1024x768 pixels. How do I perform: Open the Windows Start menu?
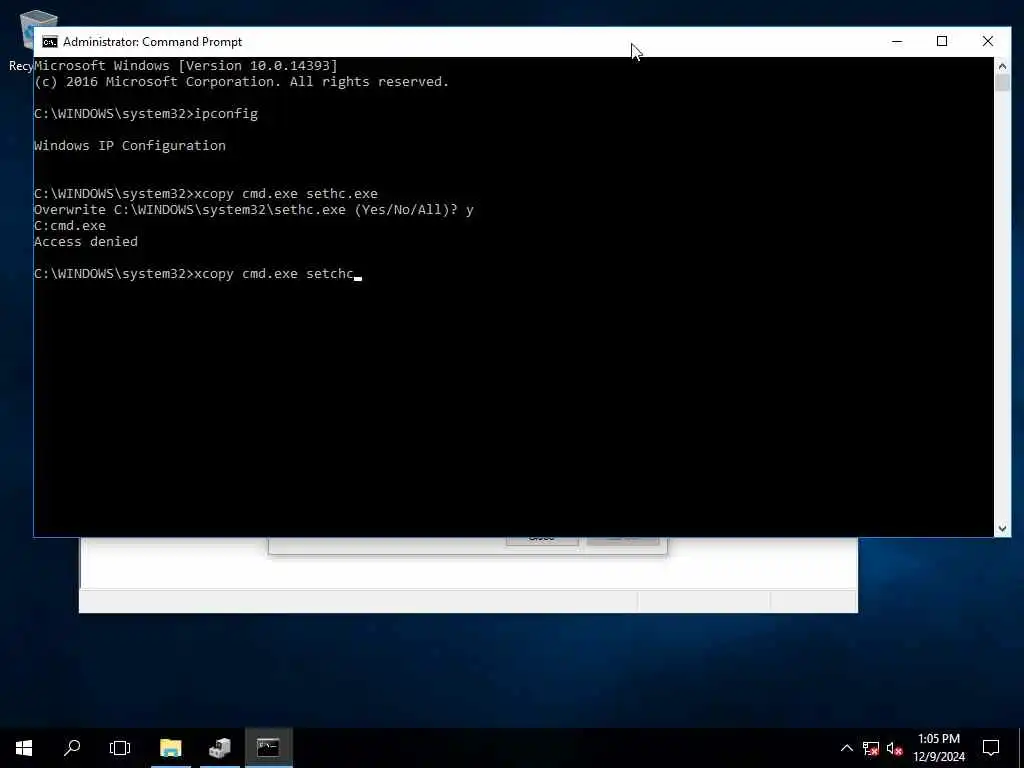click(24, 748)
